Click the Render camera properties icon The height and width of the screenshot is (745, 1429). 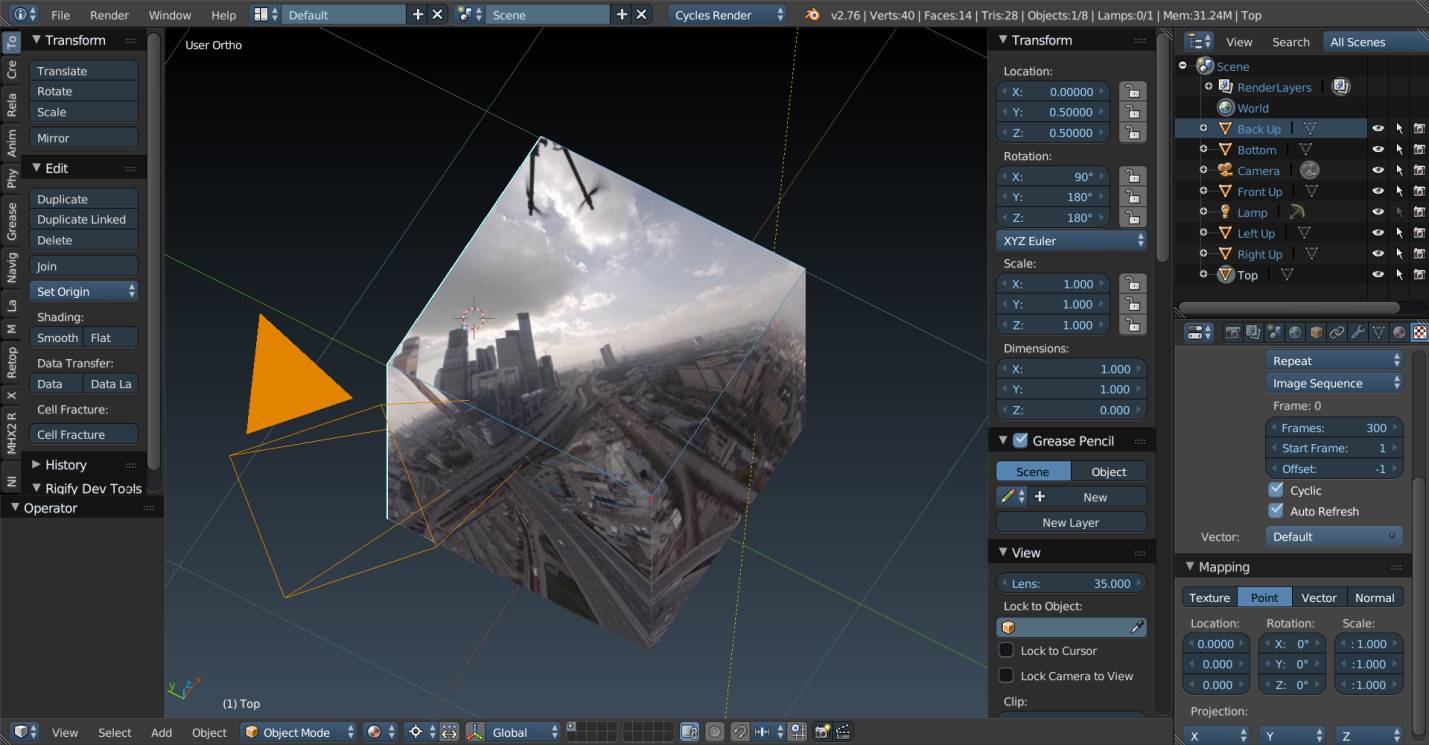click(x=1233, y=332)
